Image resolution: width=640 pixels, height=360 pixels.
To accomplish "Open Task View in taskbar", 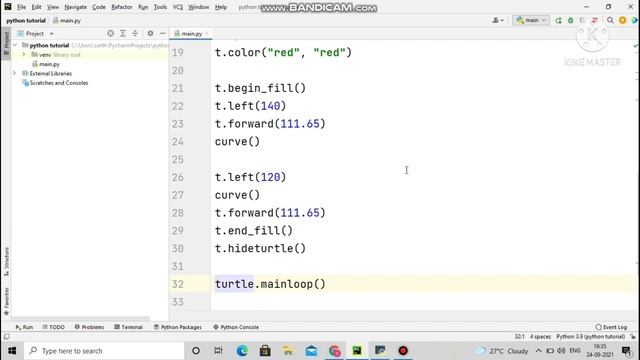I will (218, 351).
